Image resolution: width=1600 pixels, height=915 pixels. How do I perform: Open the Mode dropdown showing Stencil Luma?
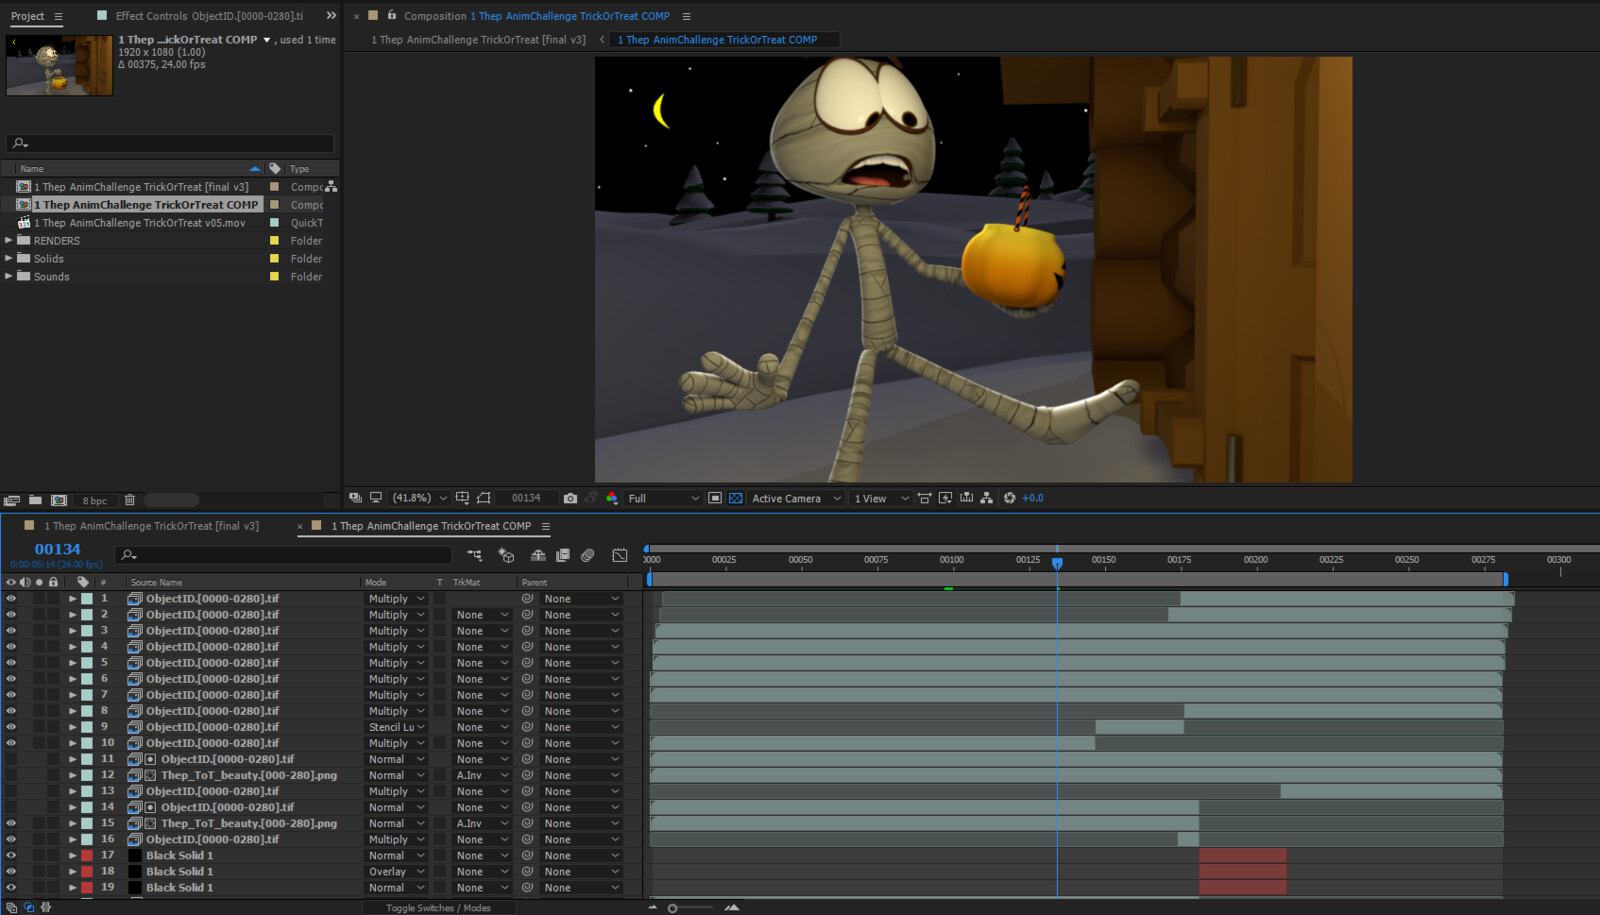pyautogui.click(x=395, y=727)
